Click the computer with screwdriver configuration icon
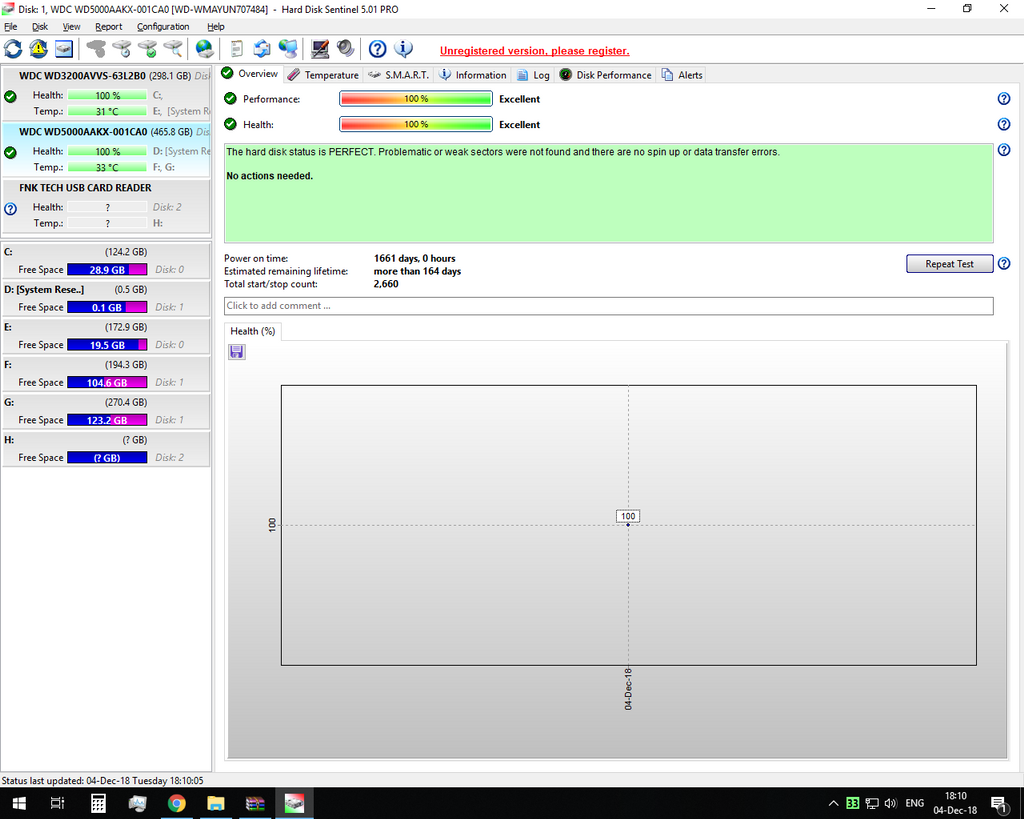The height and width of the screenshot is (819, 1024). pos(320,49)
